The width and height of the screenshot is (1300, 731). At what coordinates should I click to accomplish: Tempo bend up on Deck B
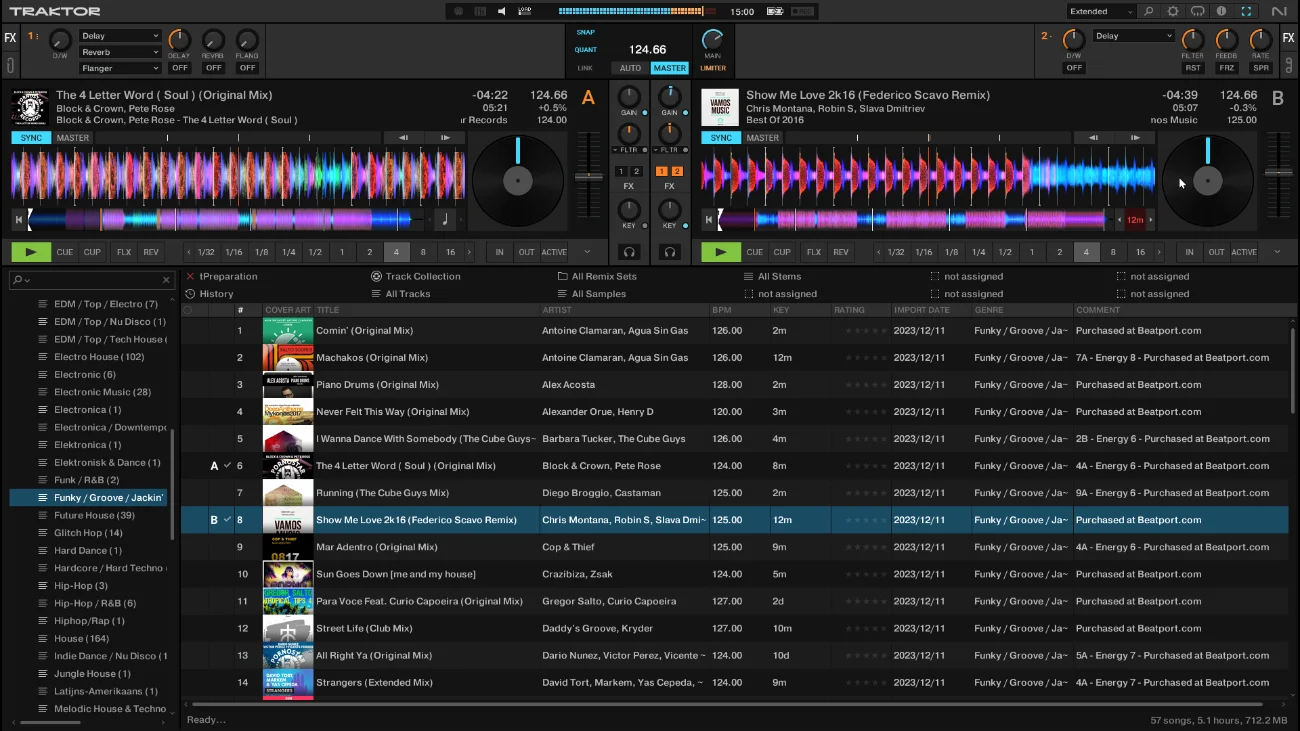(x=1135, y=138)
